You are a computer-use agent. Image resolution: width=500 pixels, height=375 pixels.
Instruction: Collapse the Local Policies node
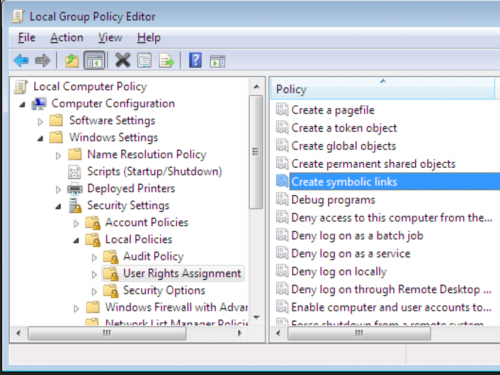pos(76,241)
